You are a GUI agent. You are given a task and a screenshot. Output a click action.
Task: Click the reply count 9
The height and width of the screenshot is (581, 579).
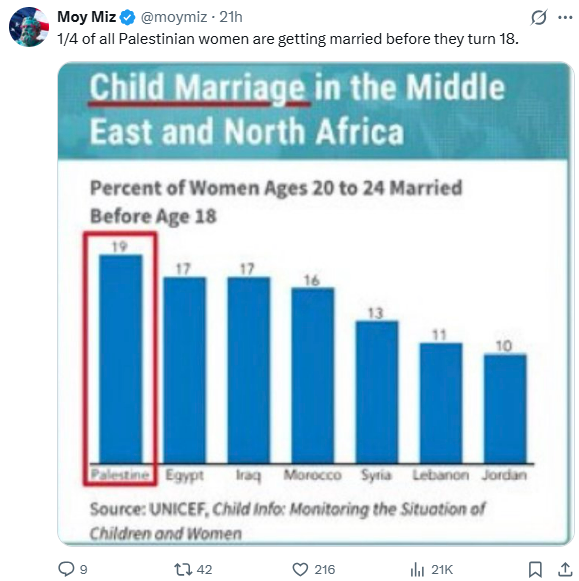(x=84, y=570)
